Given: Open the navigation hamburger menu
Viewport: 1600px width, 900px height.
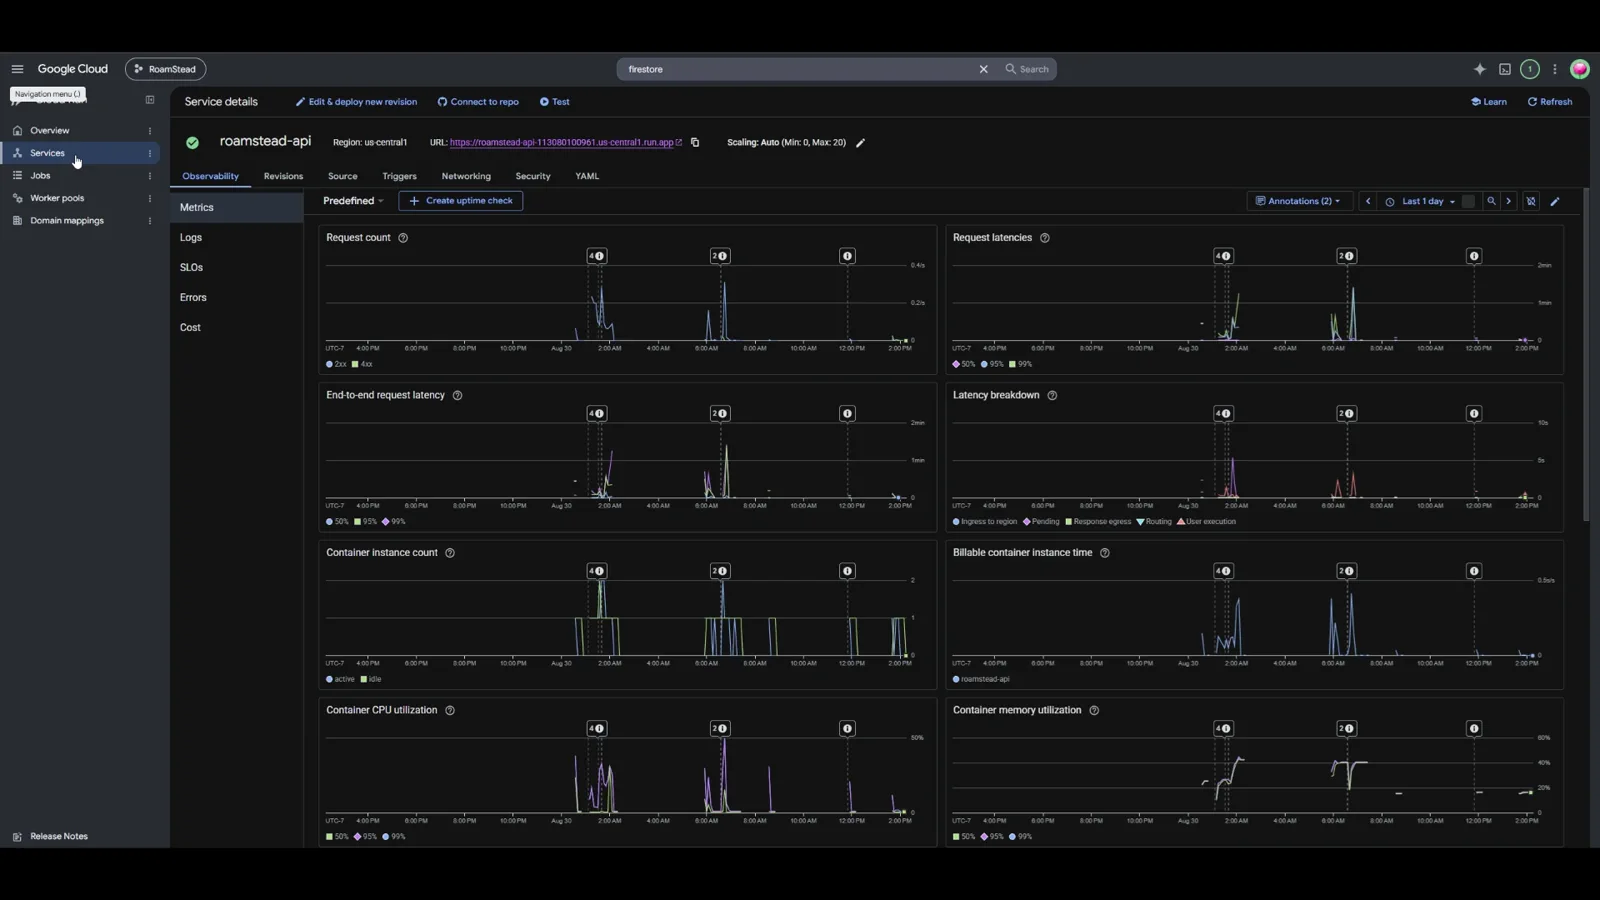Looking at the screenshot, I should tap(17, 69).
